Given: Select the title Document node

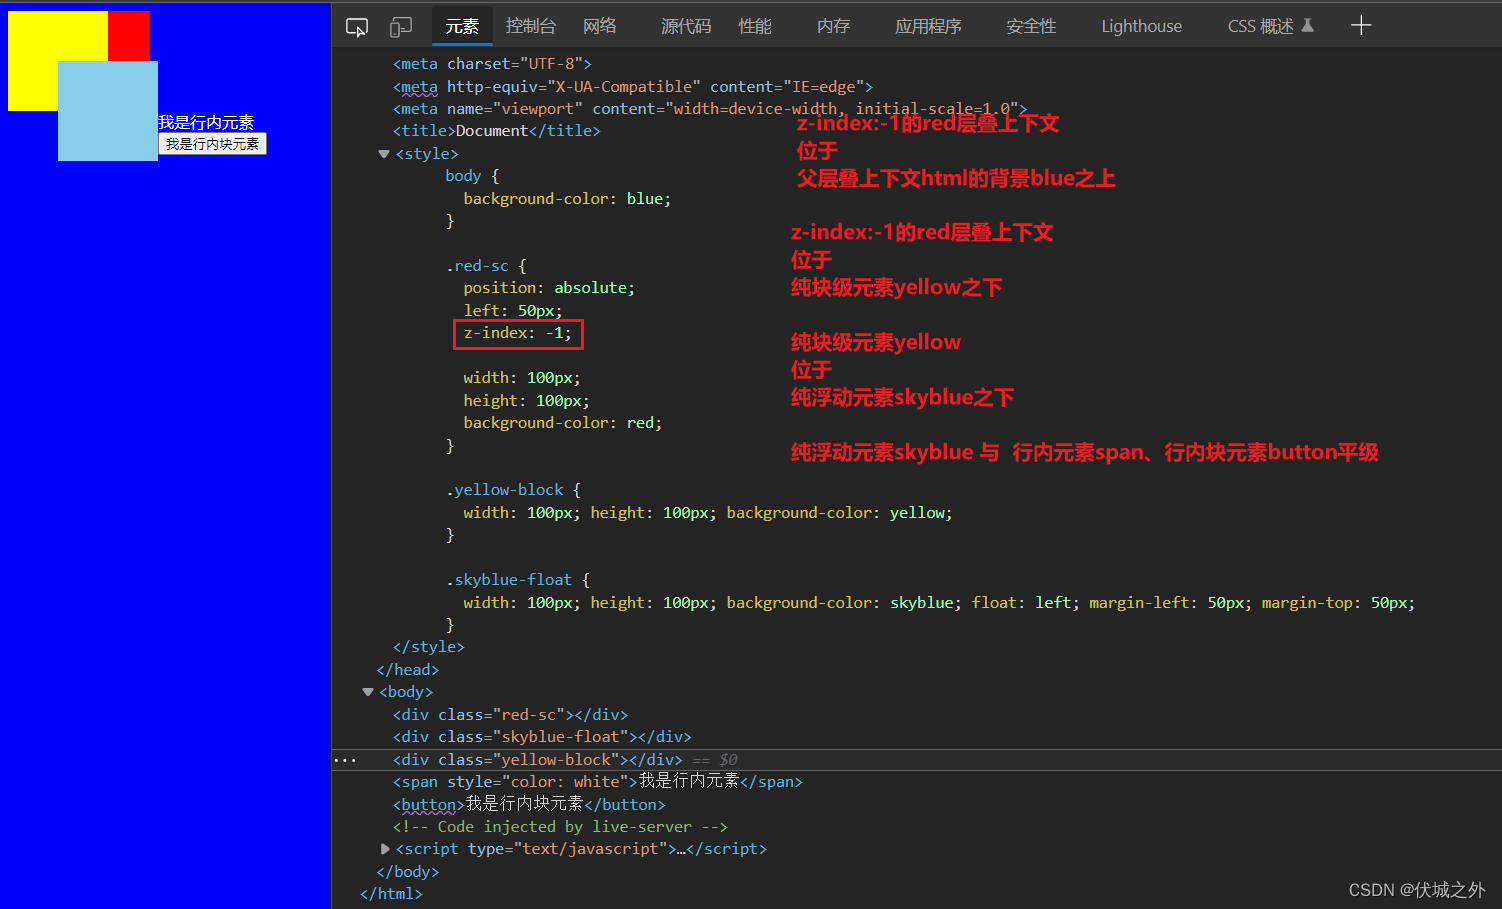Looking at the screenshot, I should [496, 131].
